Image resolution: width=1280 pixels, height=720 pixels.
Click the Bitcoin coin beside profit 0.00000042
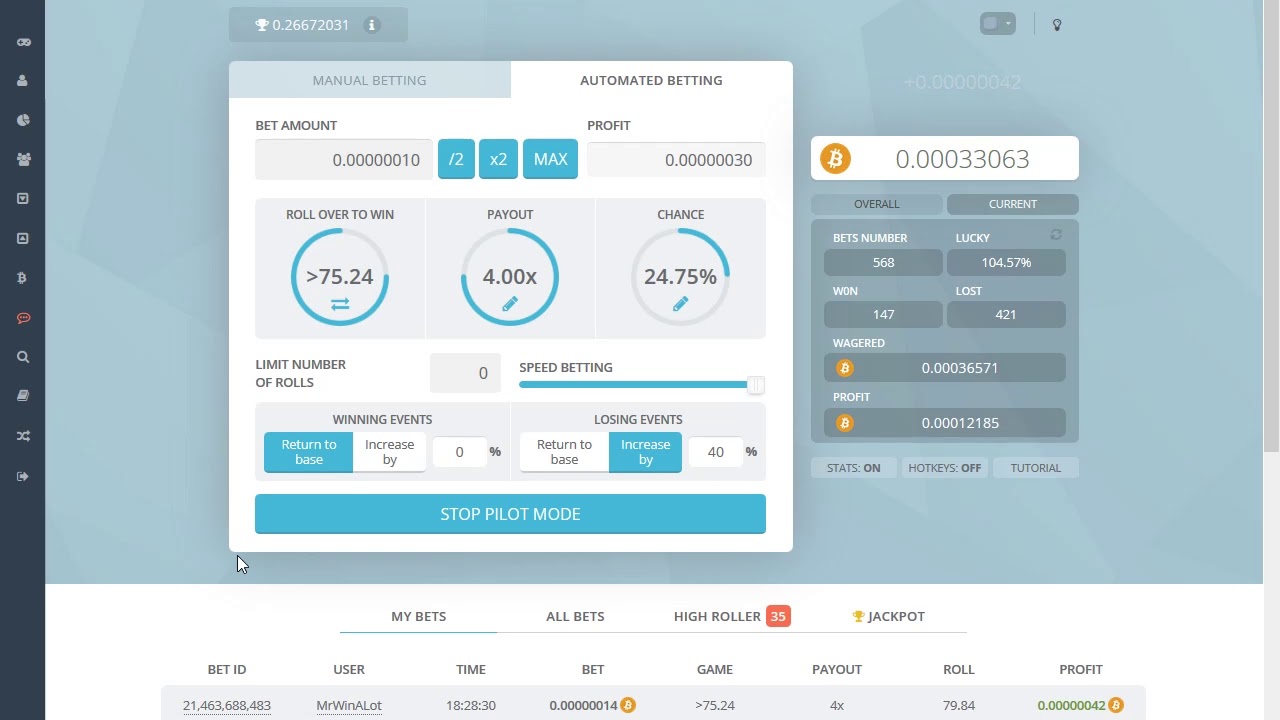[x=1116, y=705]
